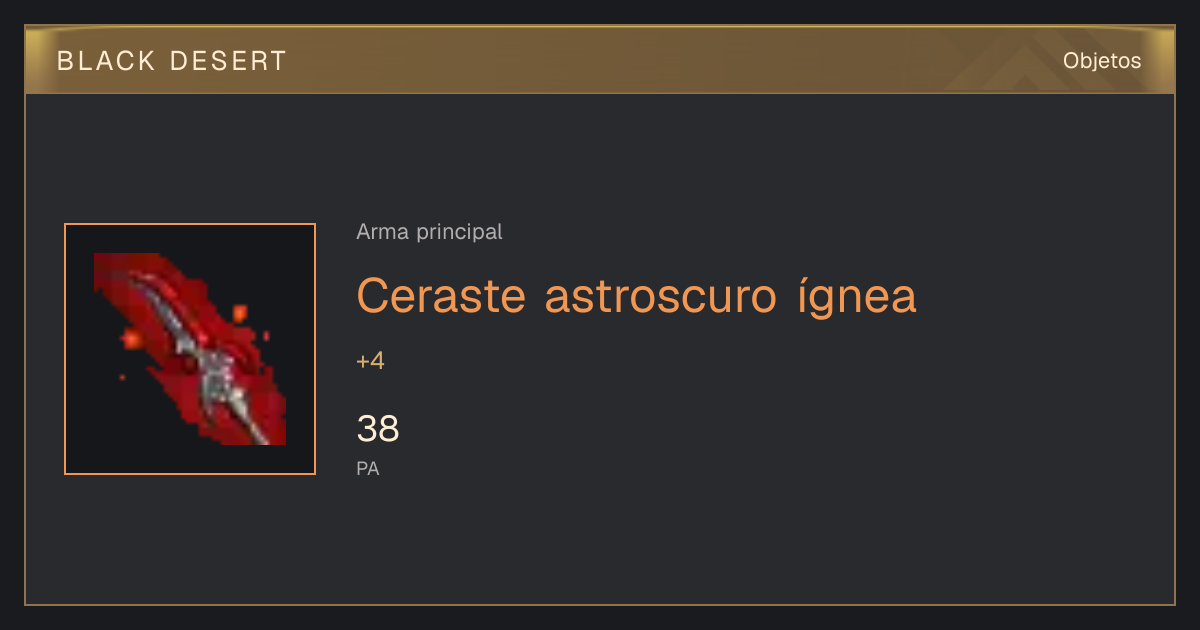The width and height of the screenshot is (1200, 630).
Task: Select the Arma principal category label
Action: (429, 232)
